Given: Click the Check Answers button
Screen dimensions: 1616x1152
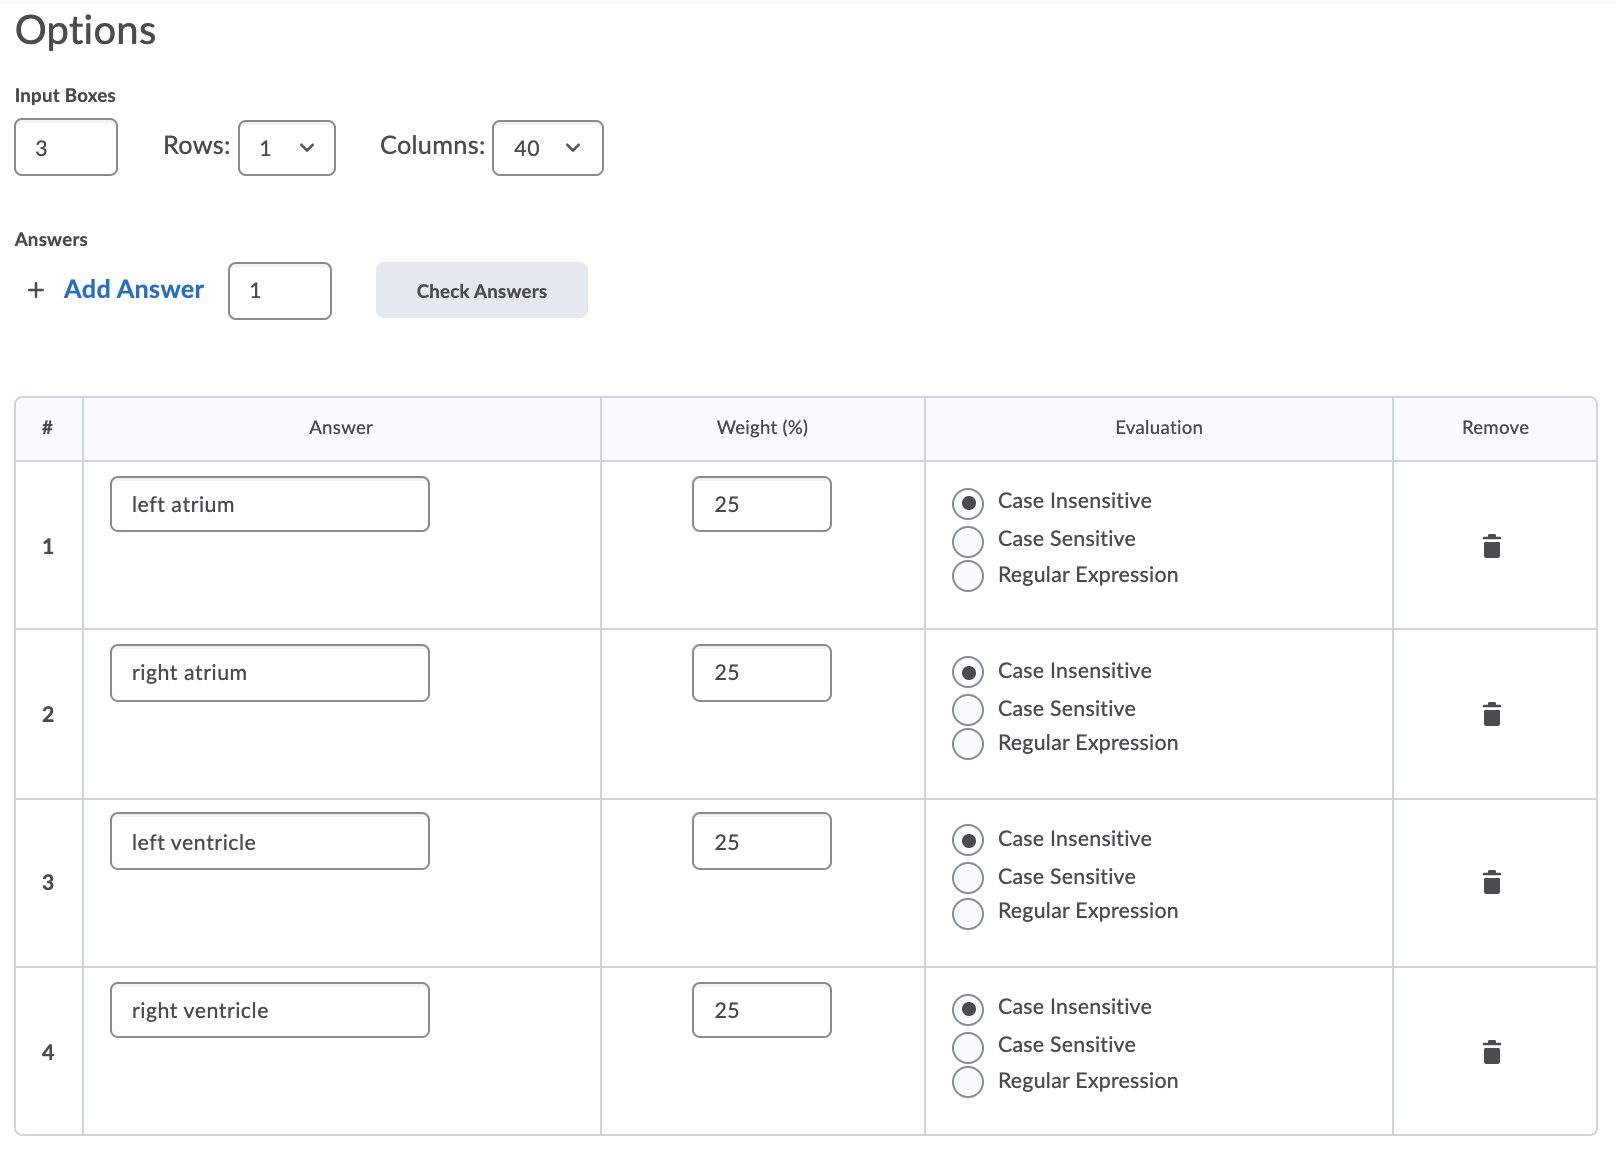Looking at the screenshot, I should pos(481,291).
